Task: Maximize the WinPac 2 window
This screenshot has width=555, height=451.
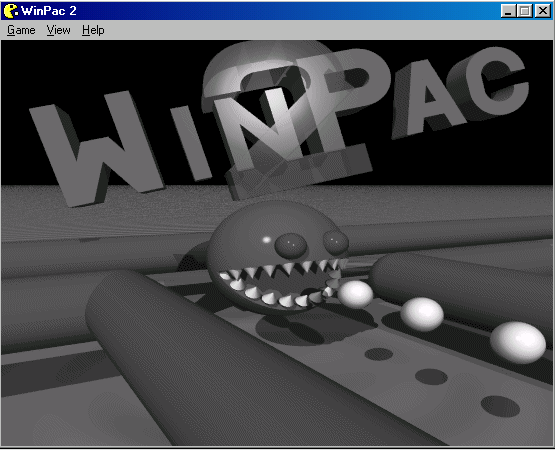Action: click(524, 11)
